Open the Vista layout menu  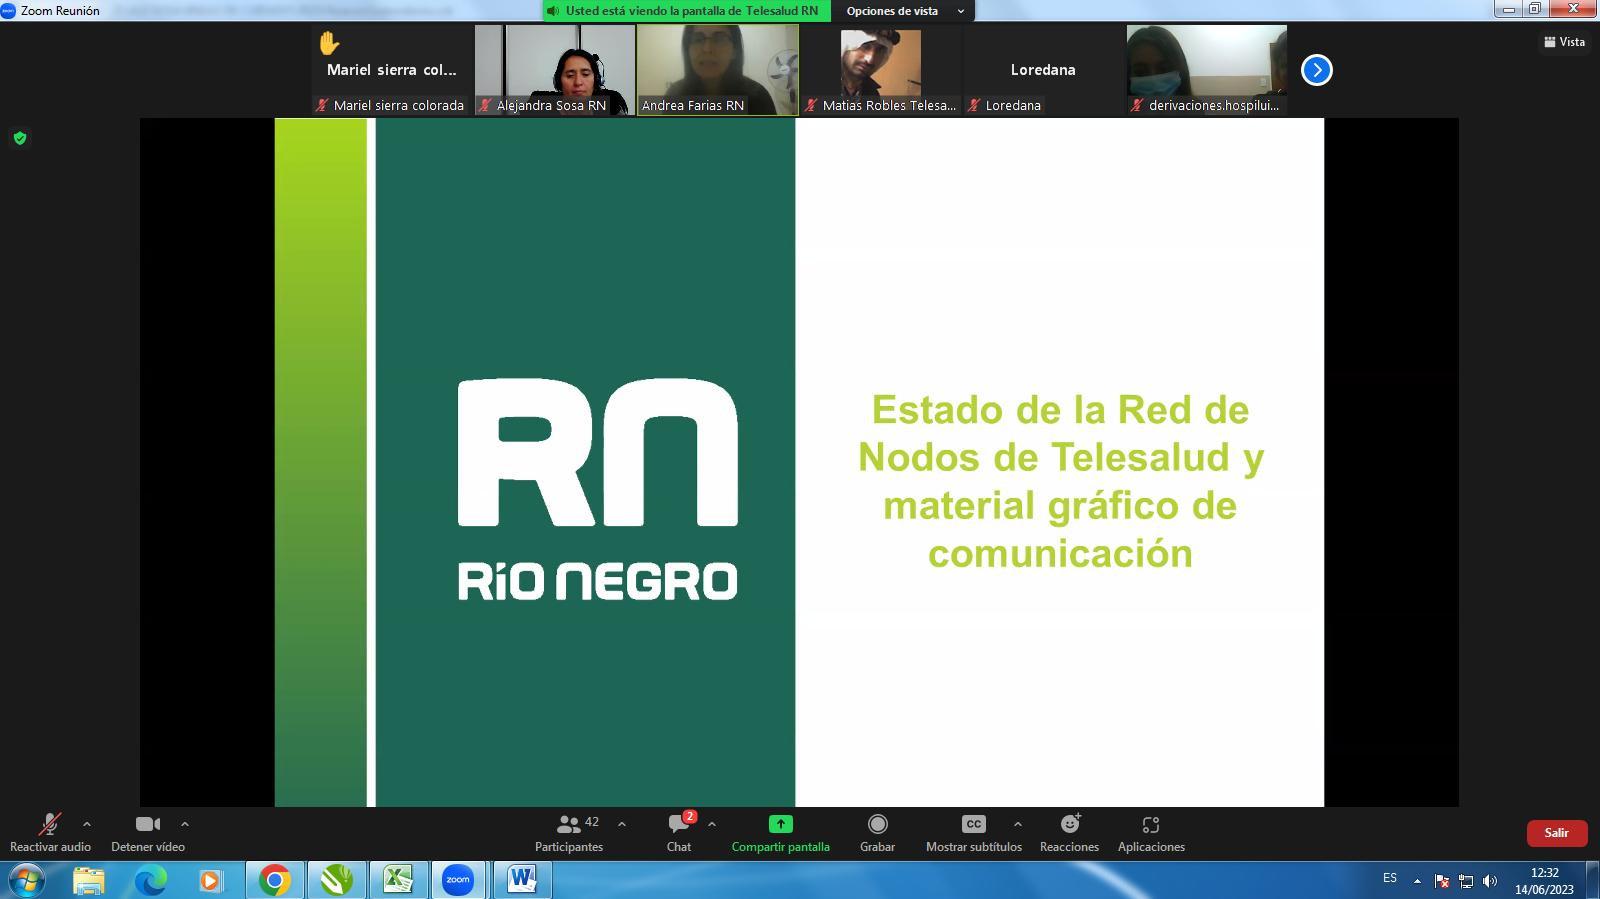pyautogui.click(x=1565, y=42)
